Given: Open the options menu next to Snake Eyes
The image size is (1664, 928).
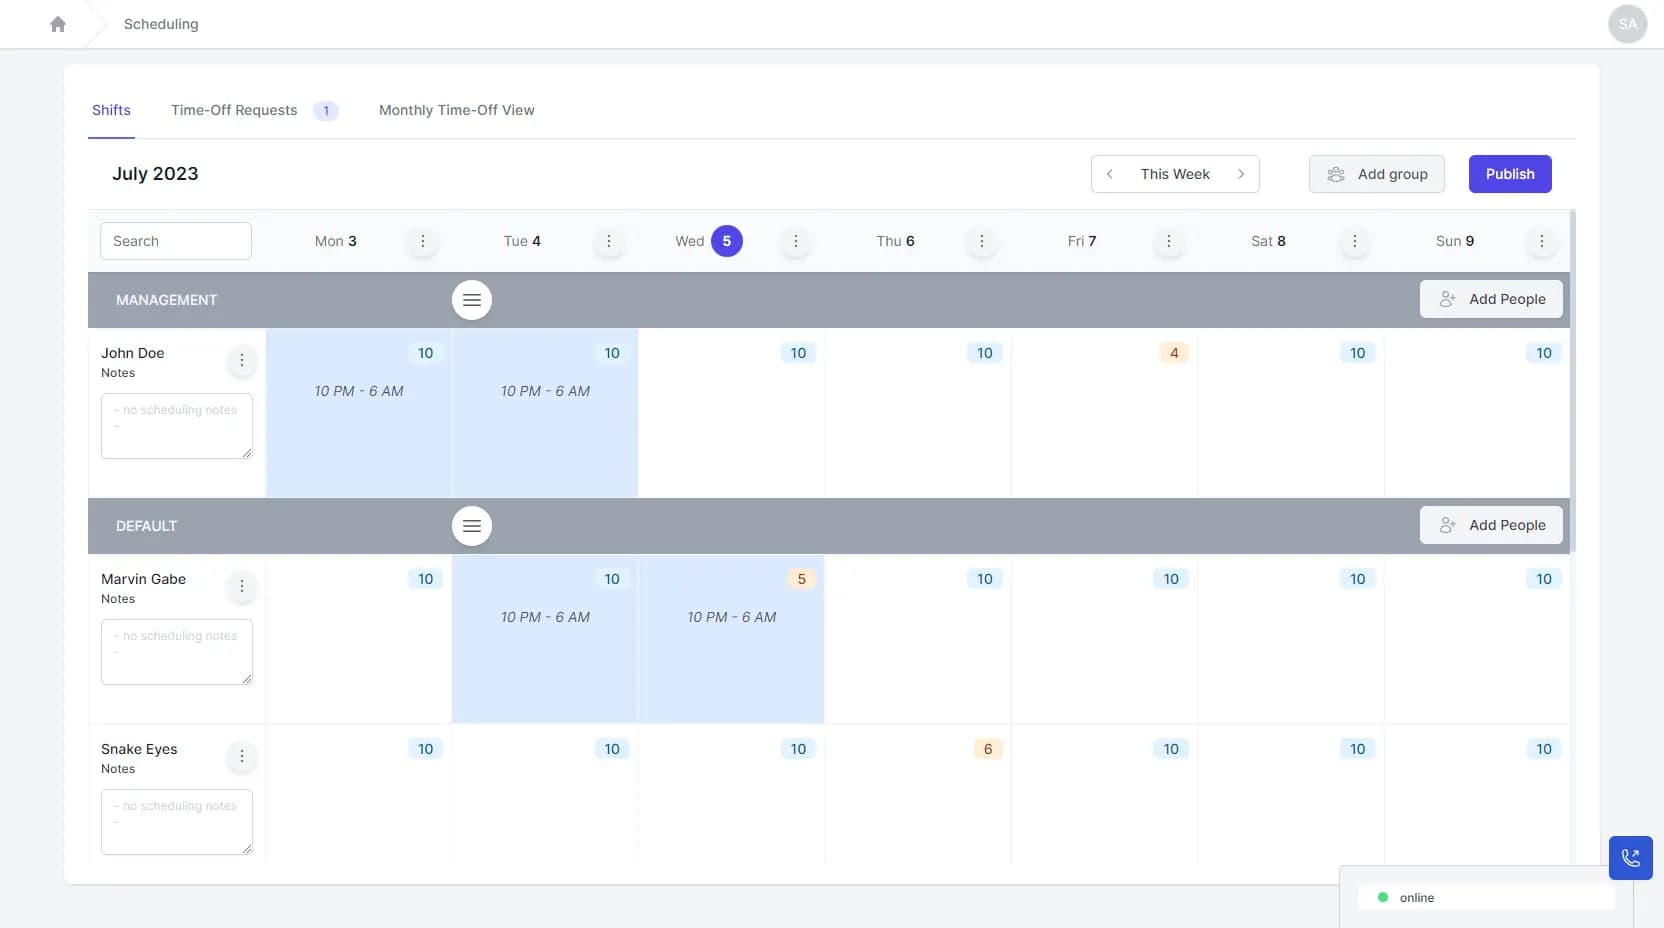Looking at the screenshot, I should 241,758.
